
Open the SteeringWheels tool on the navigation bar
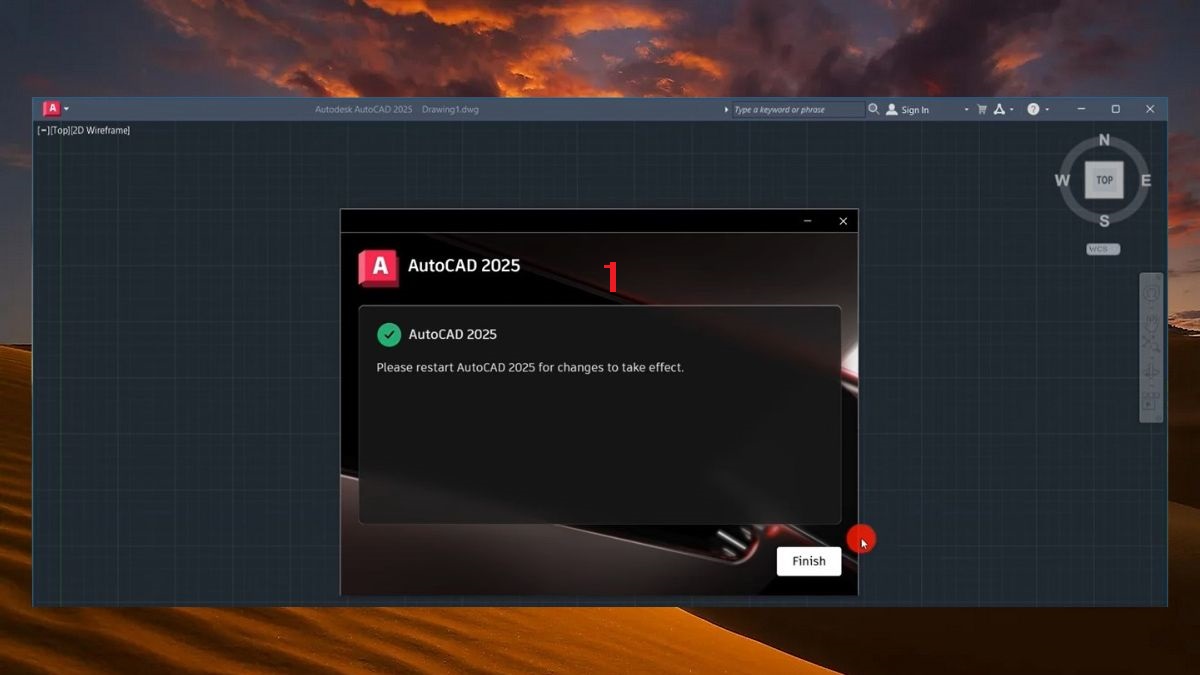pyautogui.click(x=1151, y=294)
